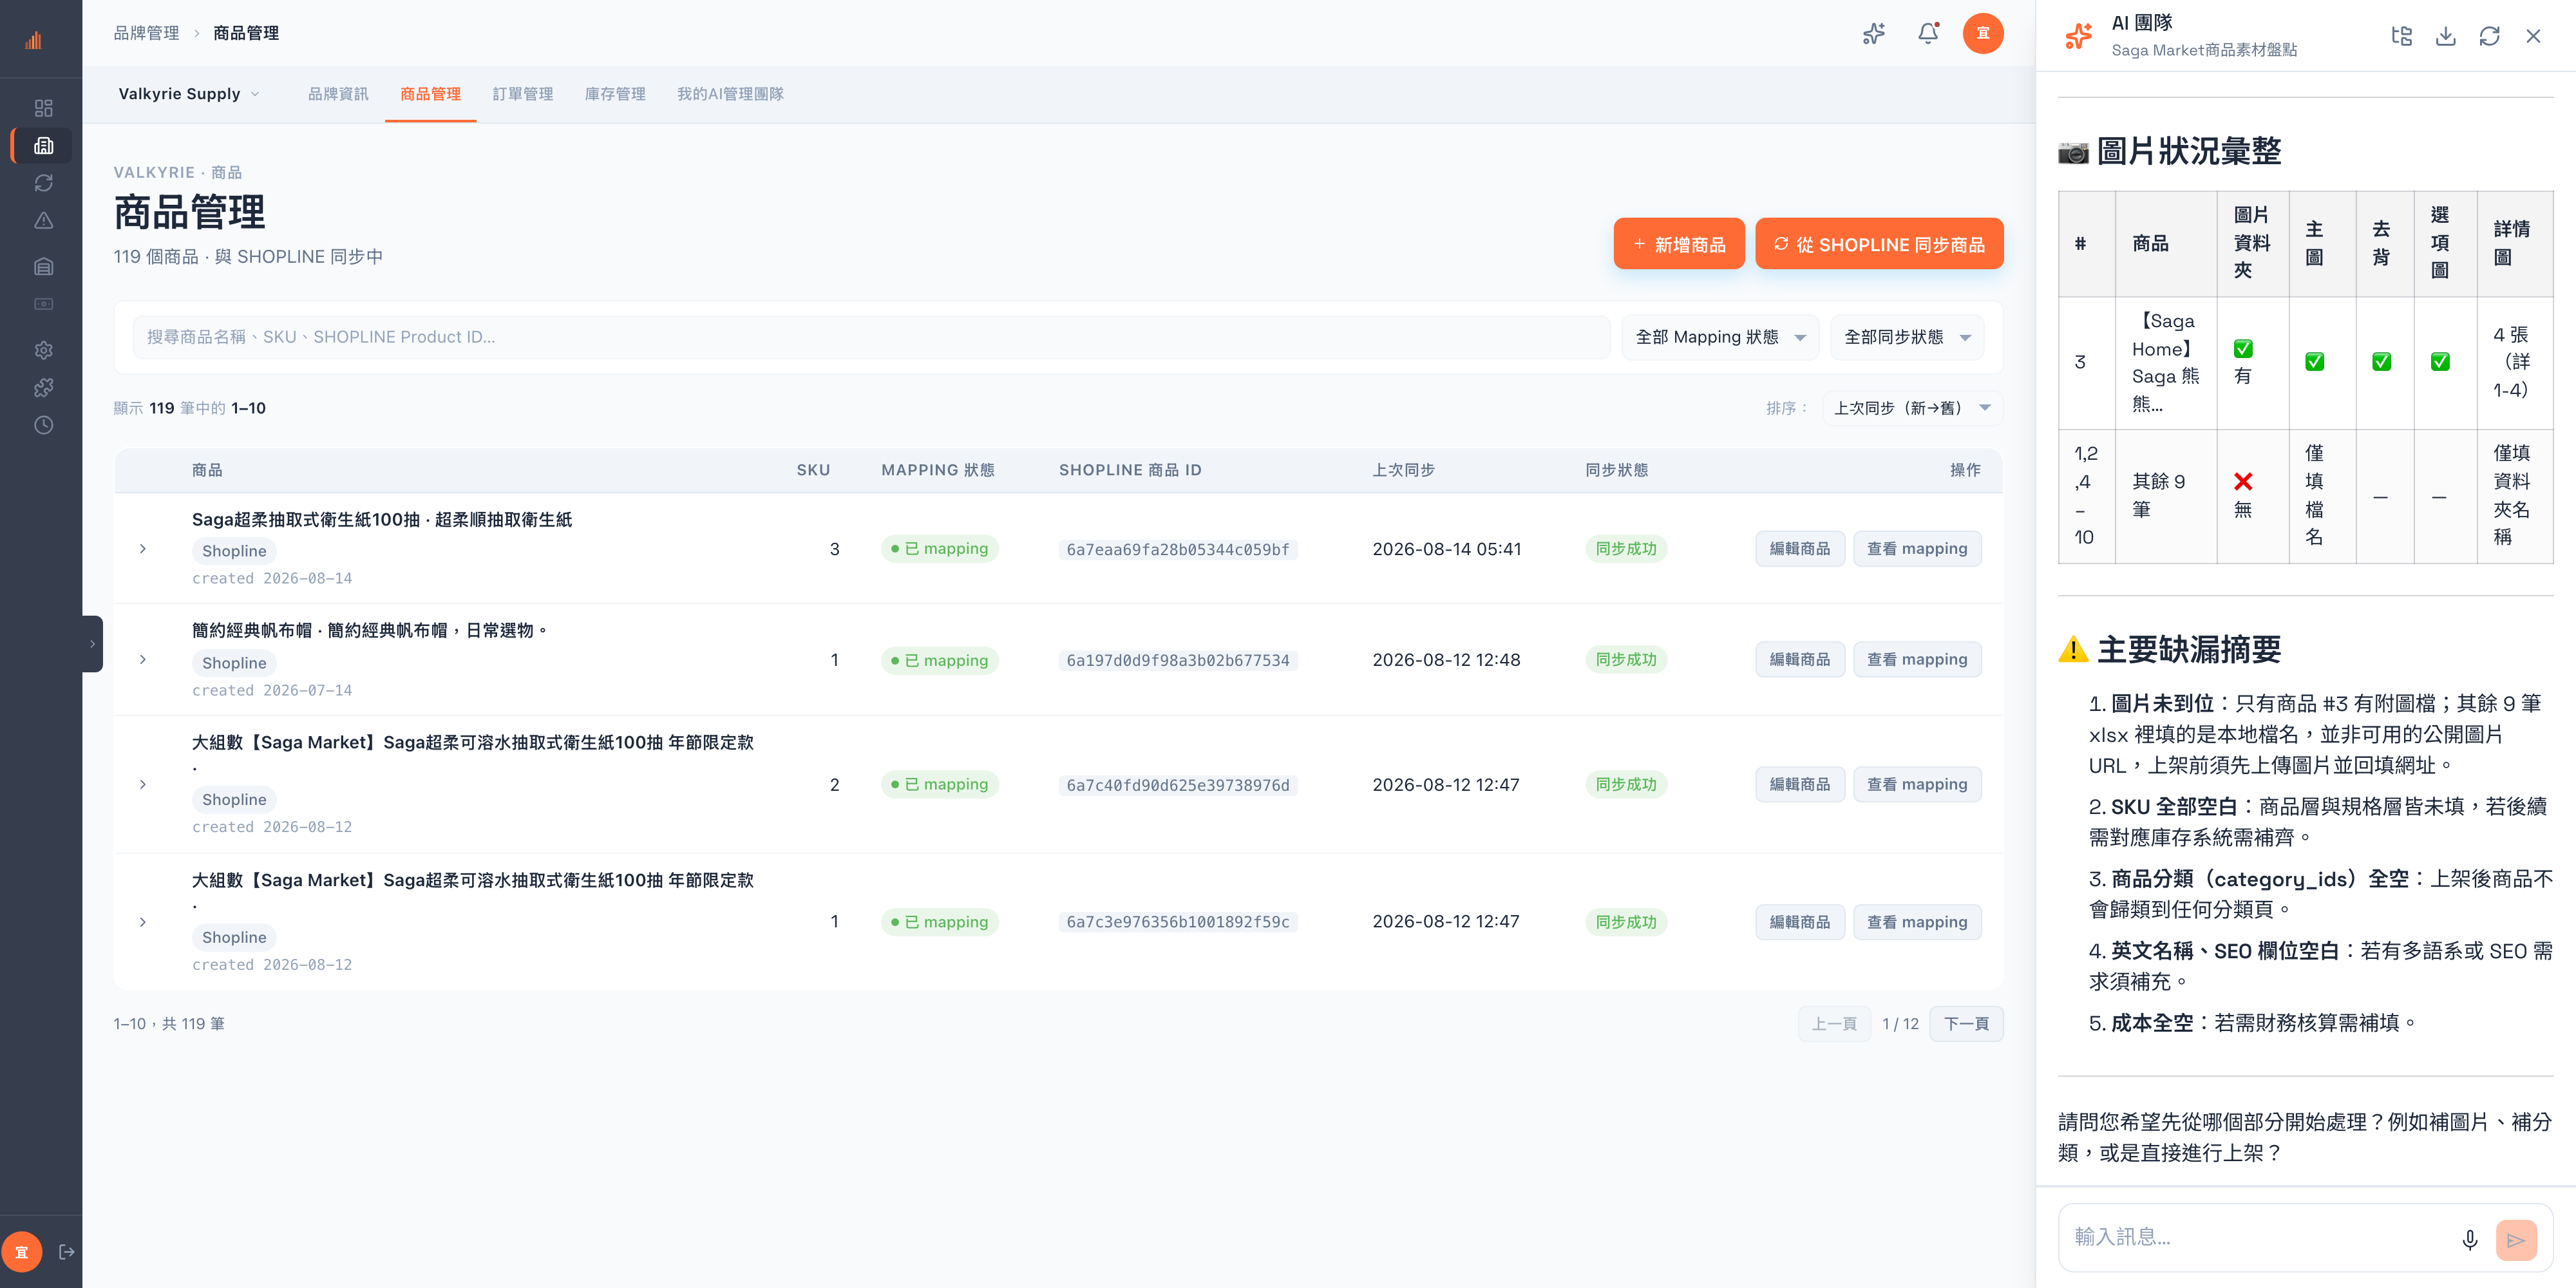Click the microphone icon in message box
Screen dimensions: 2576x1288
[x=2469, y=1240]
